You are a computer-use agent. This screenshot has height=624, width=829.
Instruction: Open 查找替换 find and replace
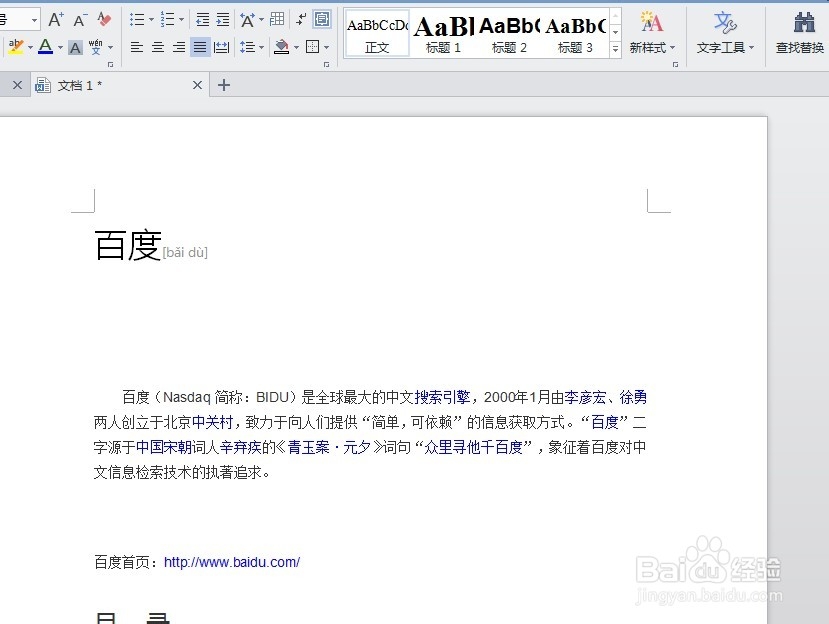(799, 34)
